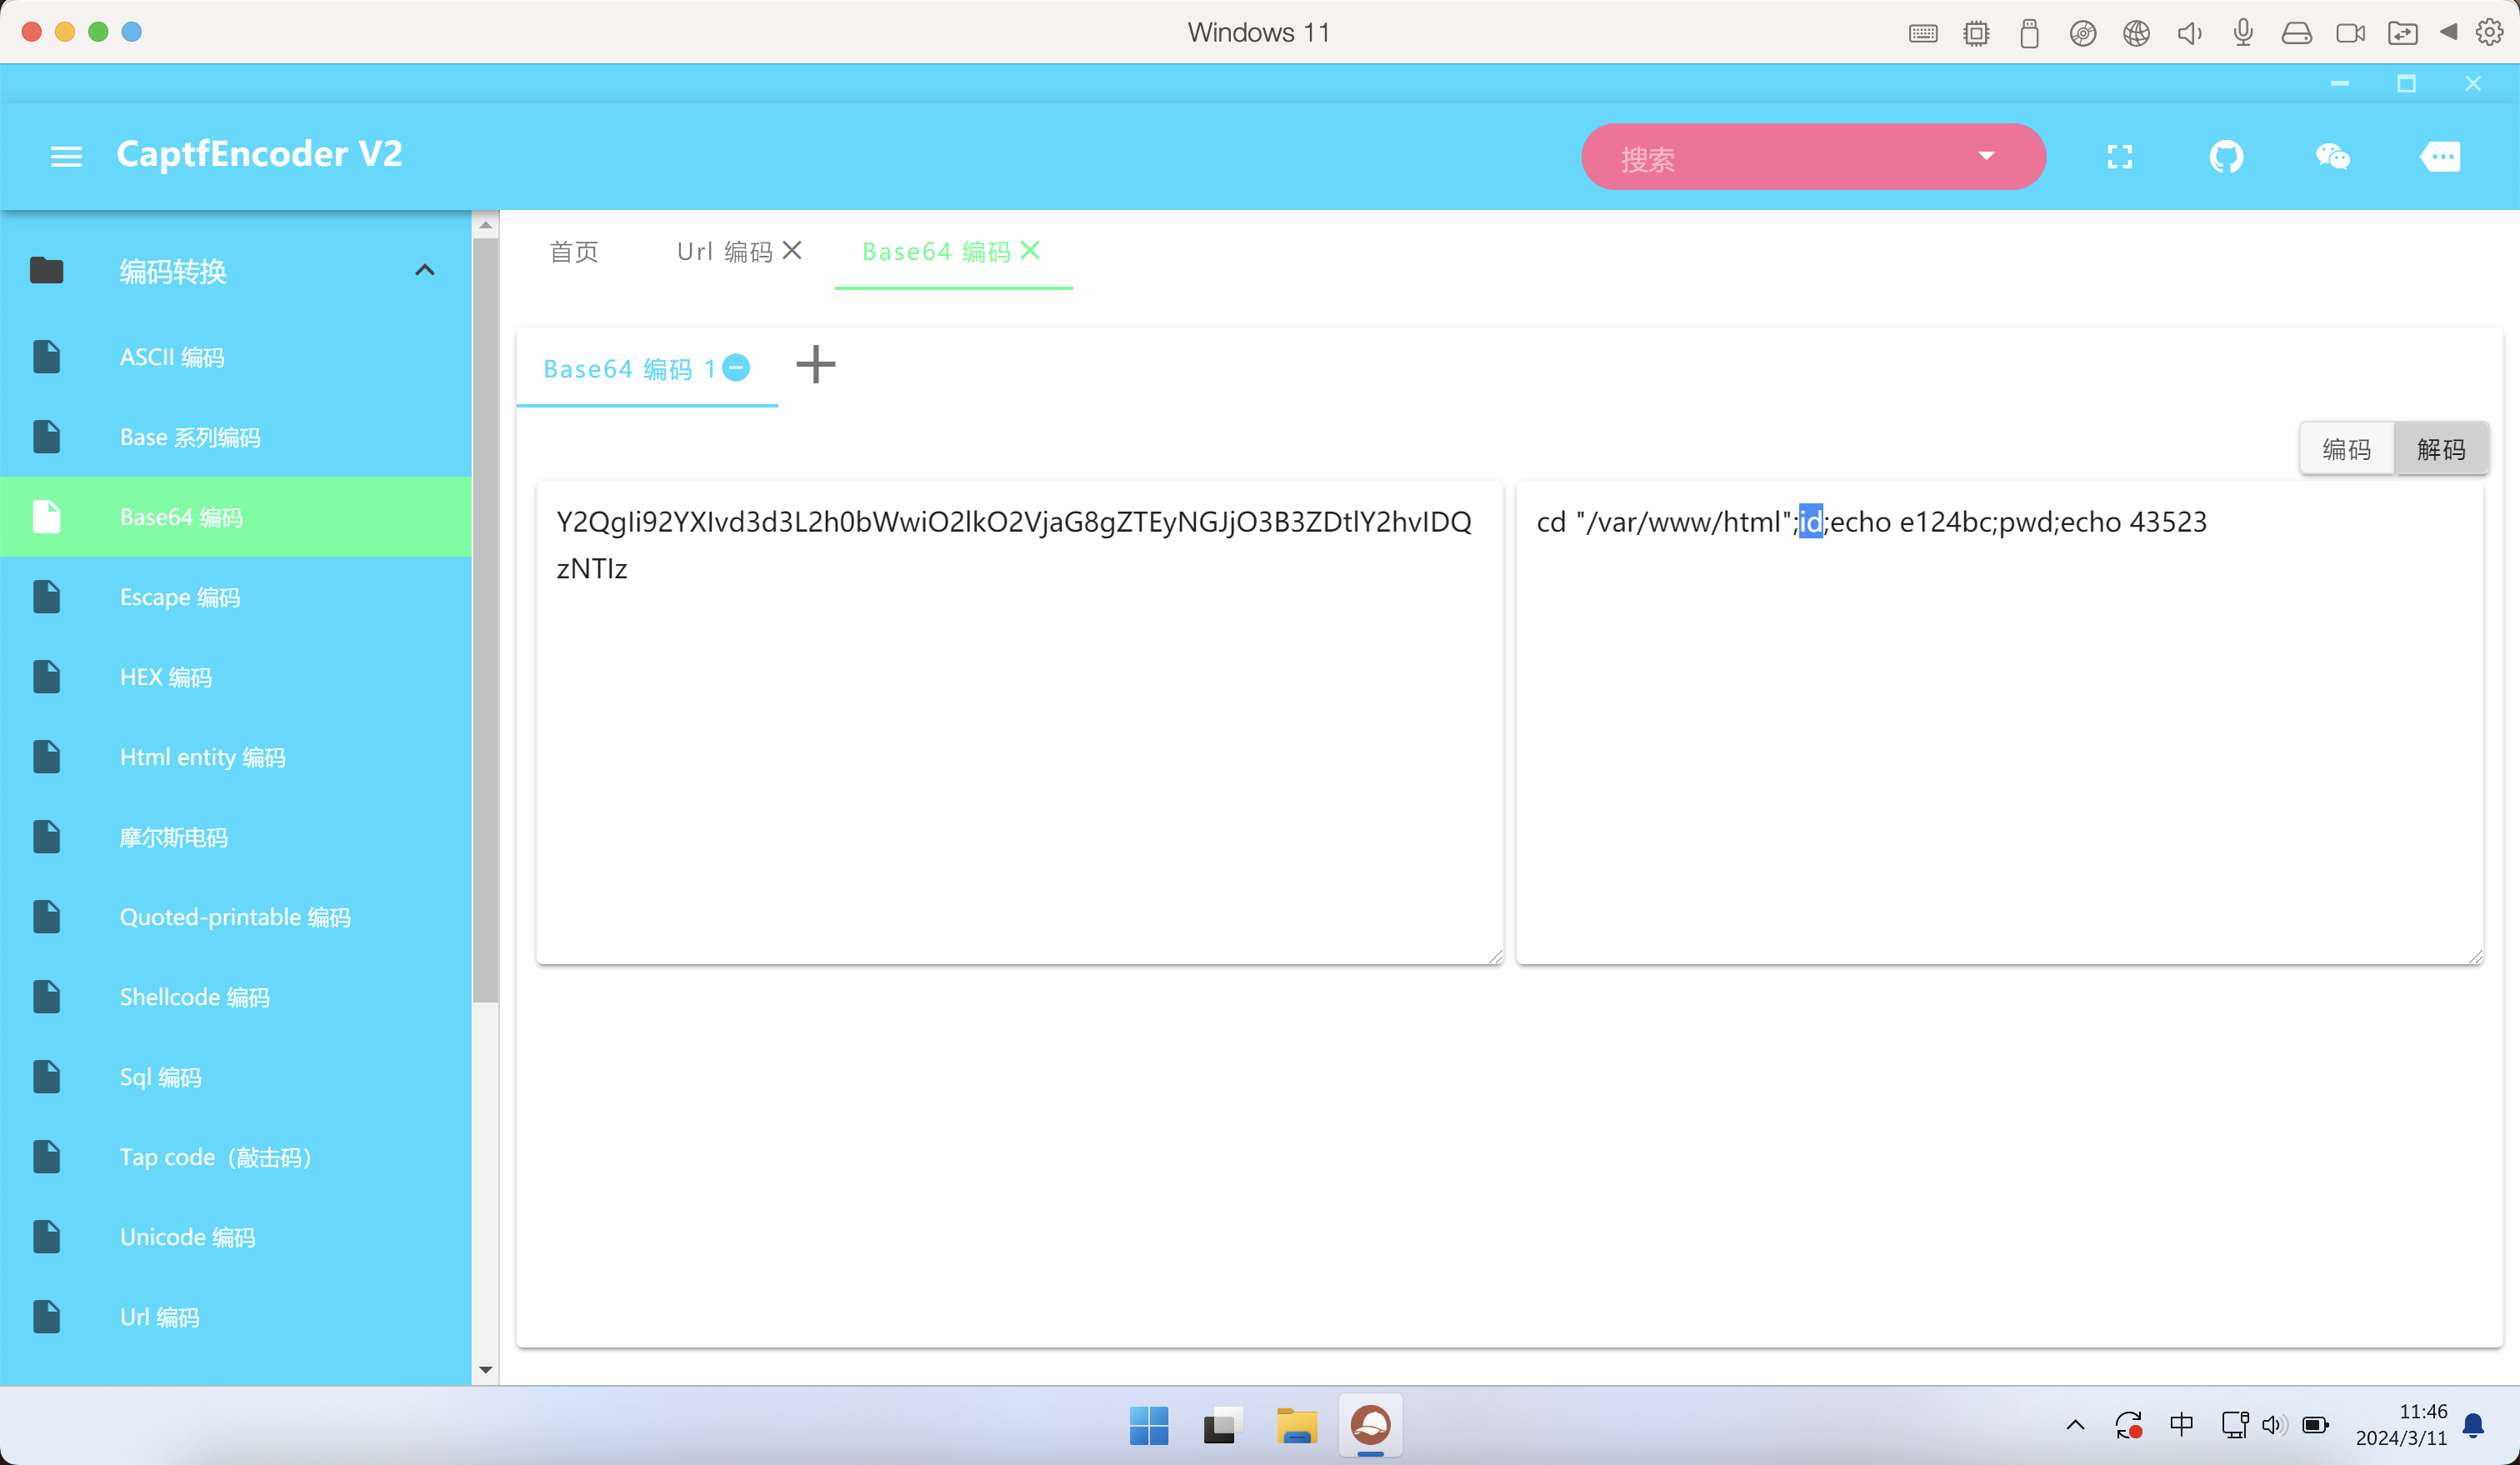
Task: Open the WeChat contact icon
Action: click(x=2333, y=156)
